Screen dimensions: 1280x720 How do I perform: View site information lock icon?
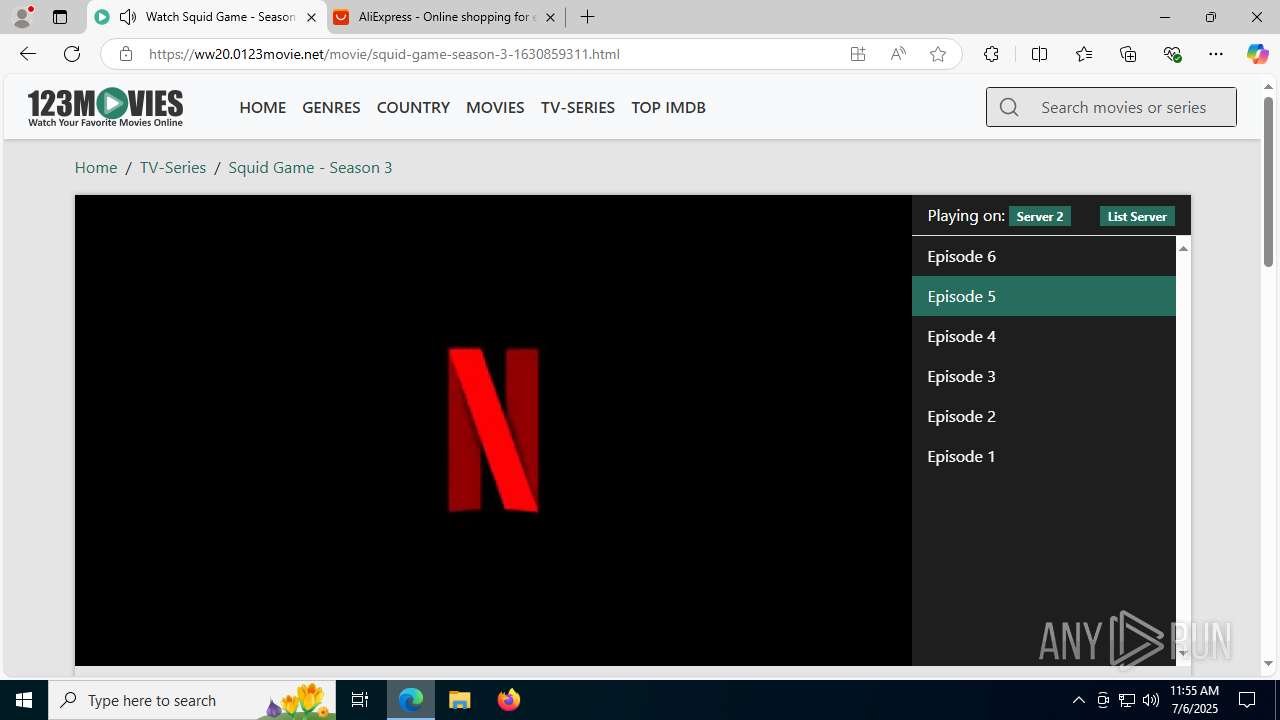(x=125, y=54)
